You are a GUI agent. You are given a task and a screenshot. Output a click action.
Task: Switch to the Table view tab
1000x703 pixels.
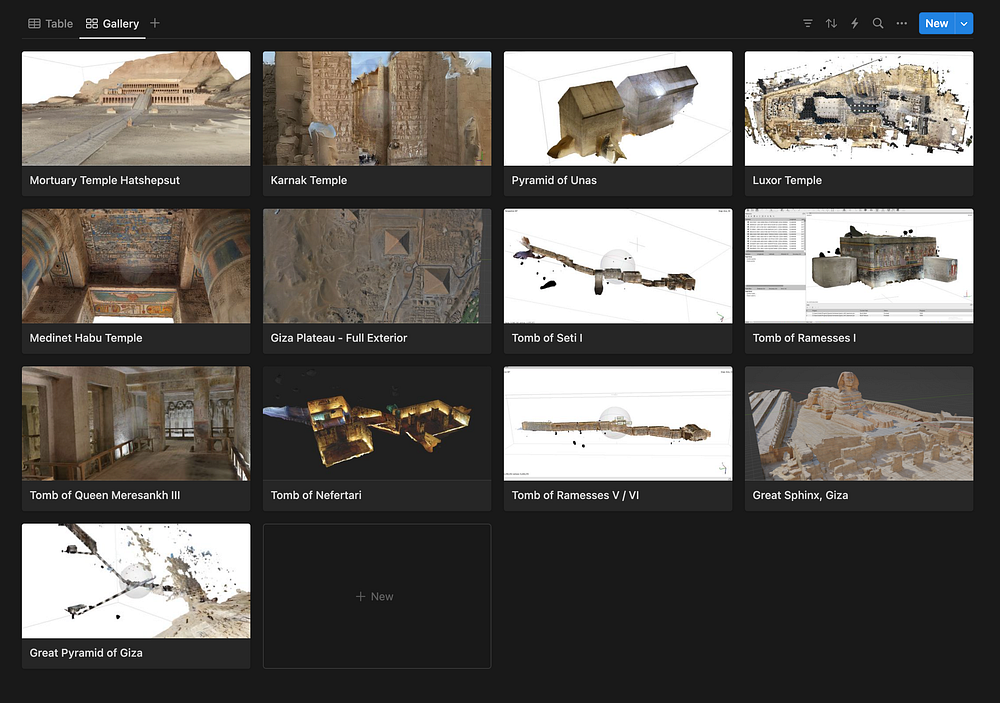click(x=50, y=24)
